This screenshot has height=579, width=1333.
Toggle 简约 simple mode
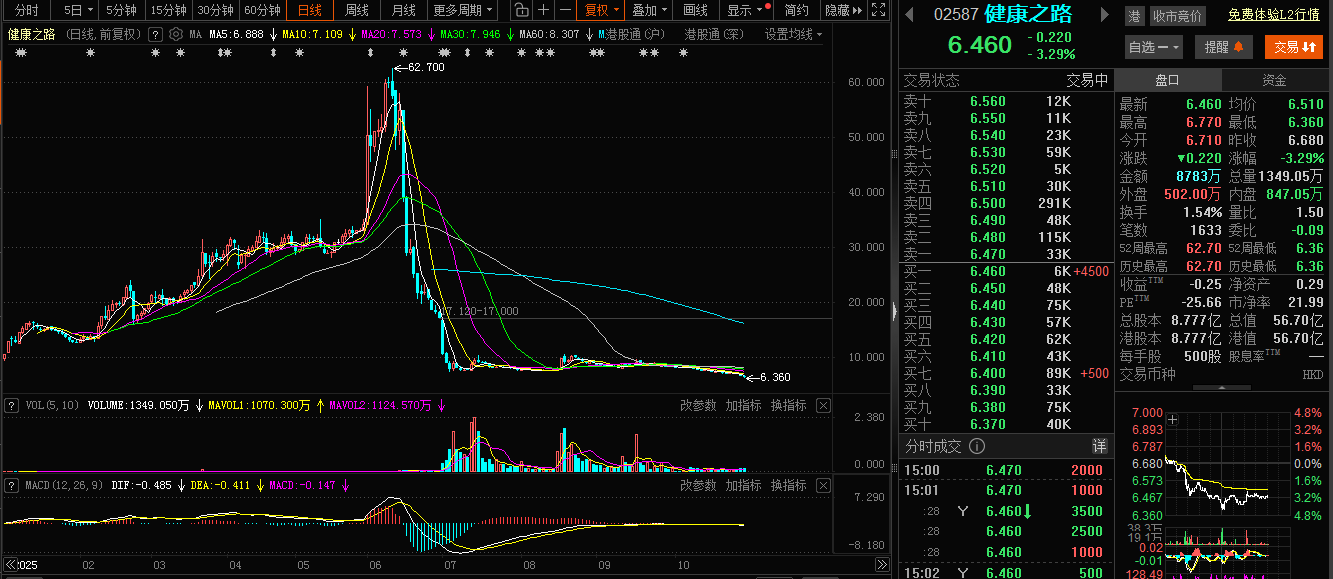797,10
